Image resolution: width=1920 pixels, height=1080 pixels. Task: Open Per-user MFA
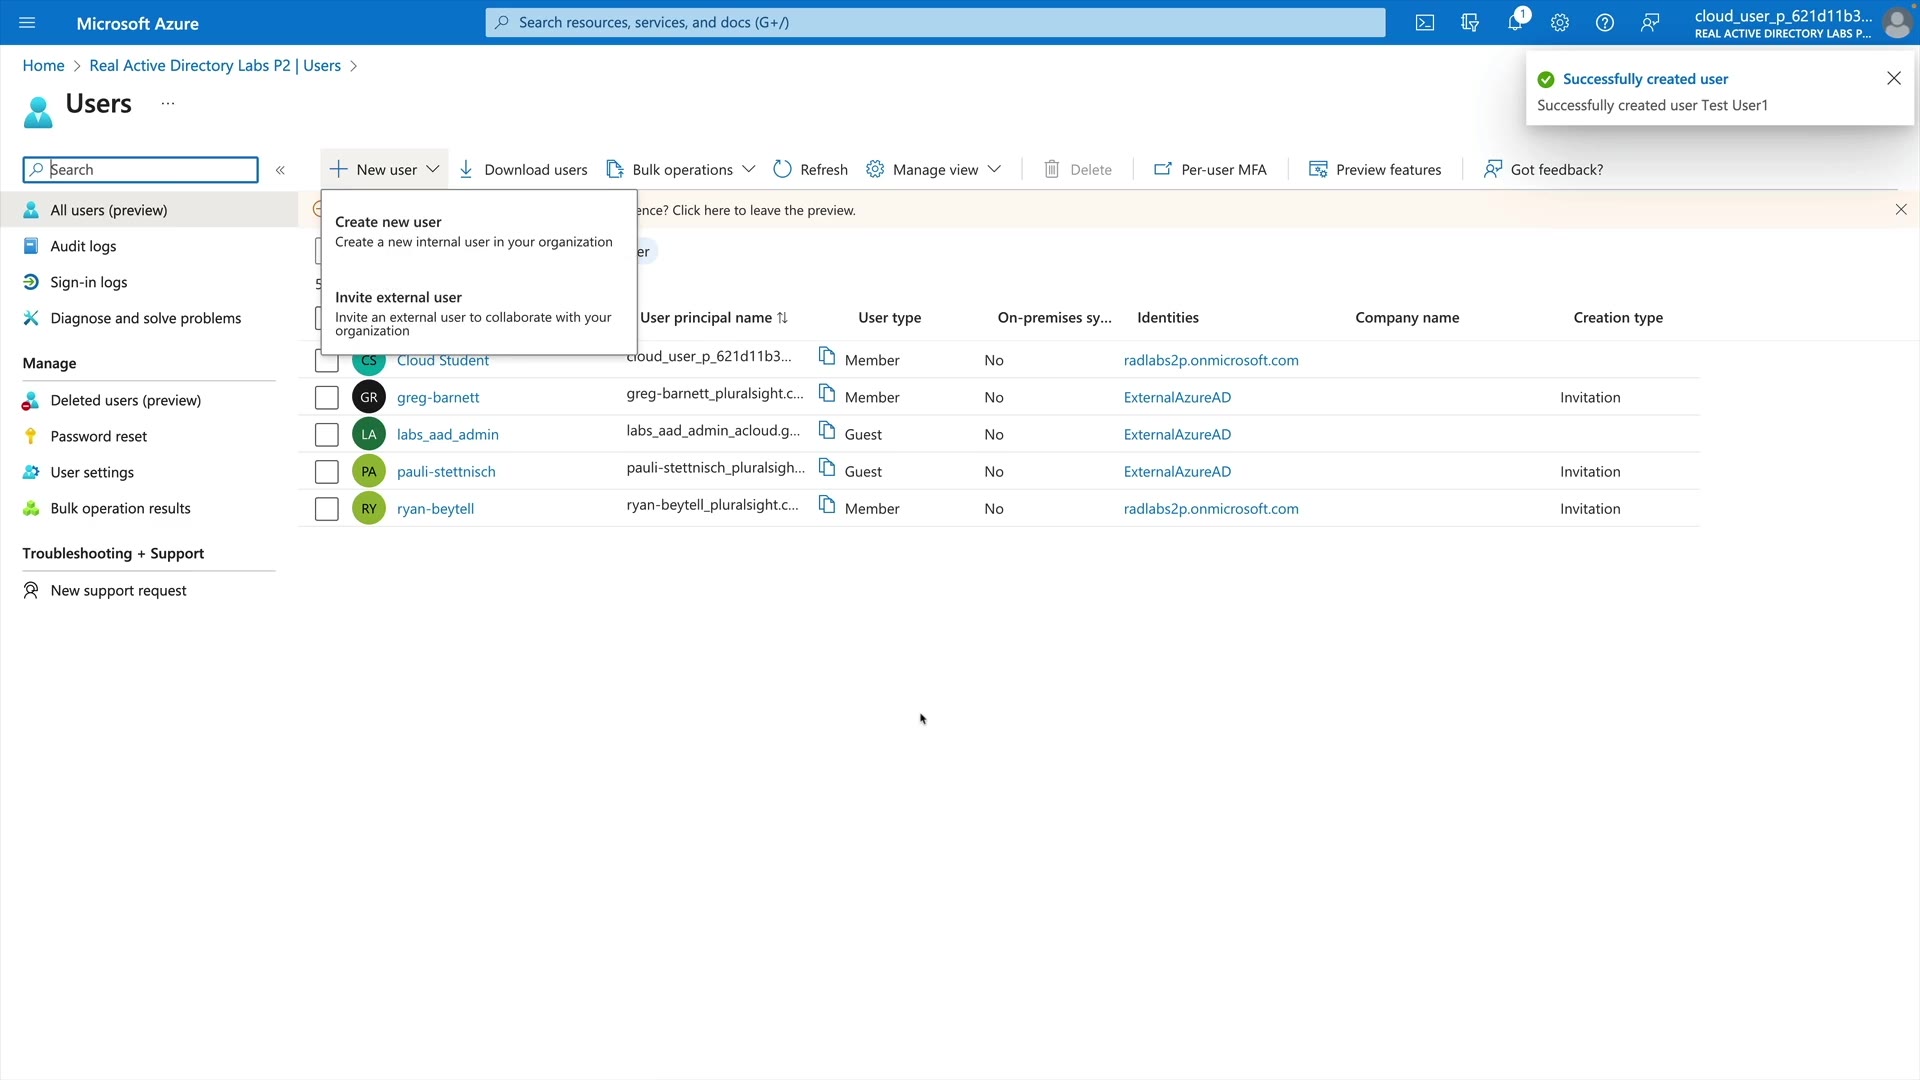1209,169
